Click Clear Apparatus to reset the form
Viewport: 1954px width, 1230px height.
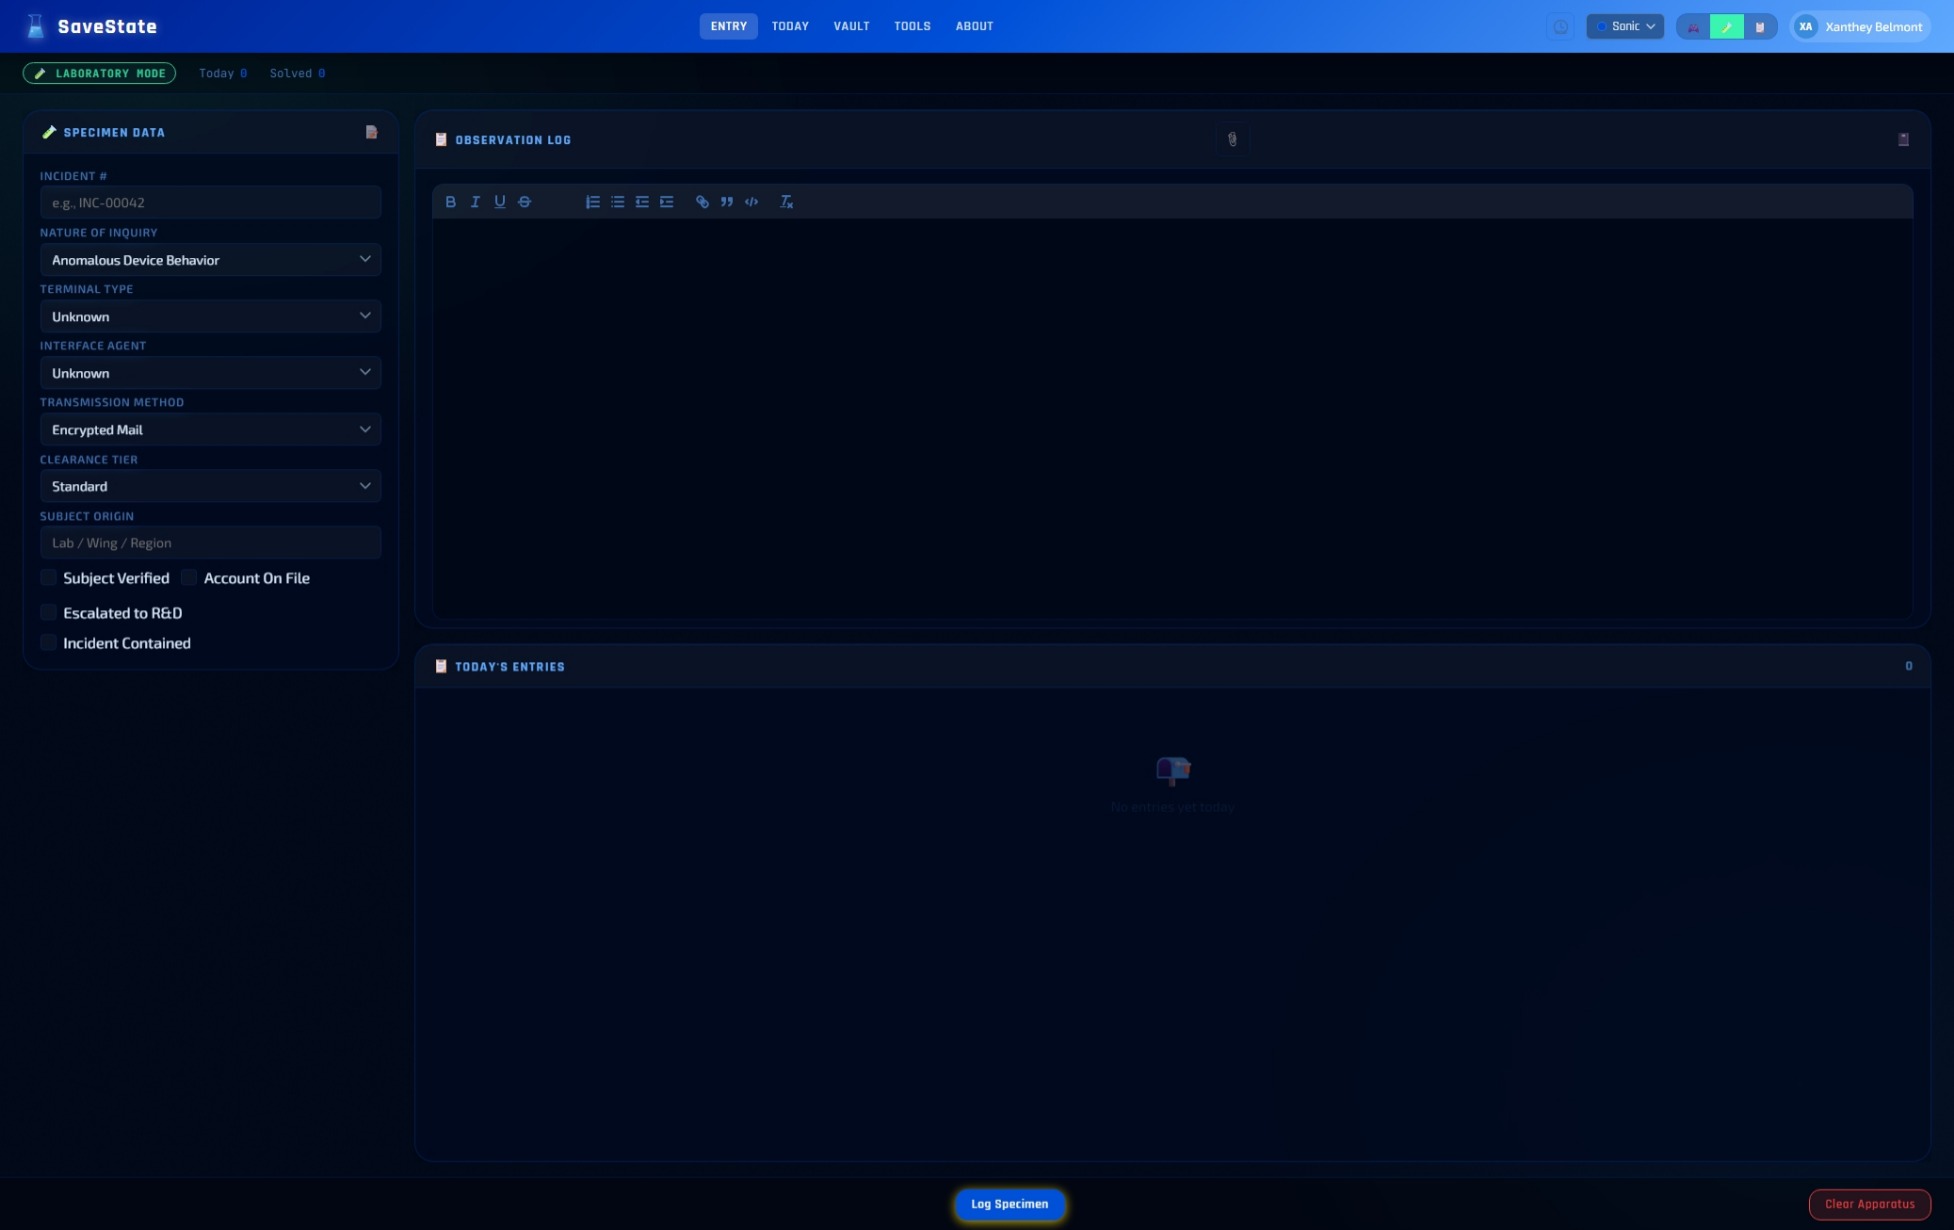(1870, 1204)
